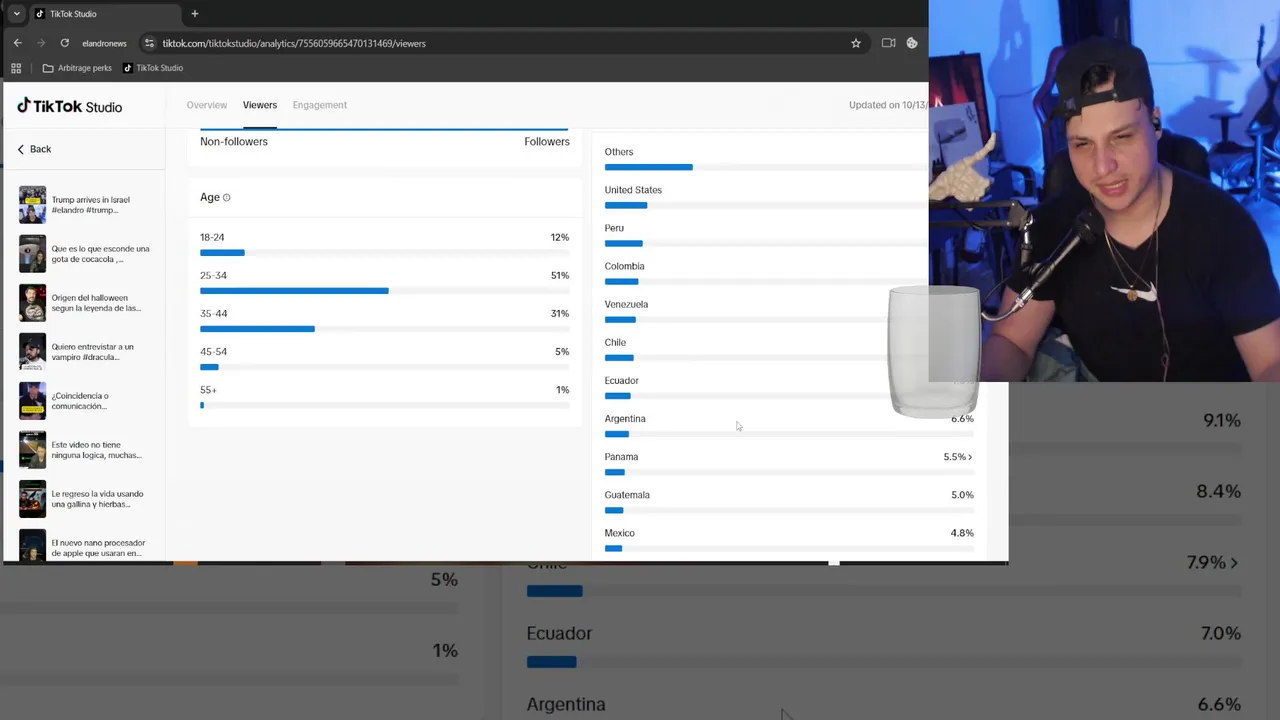Click the tiktok.com analytics URL field
Viewport: 1280px width, 720px height.
pyautogui.click(x=294, y=43)
